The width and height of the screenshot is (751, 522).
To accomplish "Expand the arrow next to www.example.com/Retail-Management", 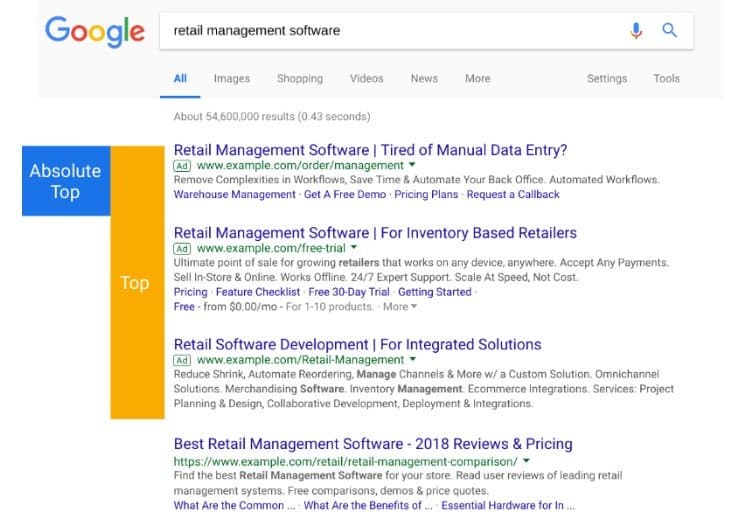I will (x=412, y=360).
